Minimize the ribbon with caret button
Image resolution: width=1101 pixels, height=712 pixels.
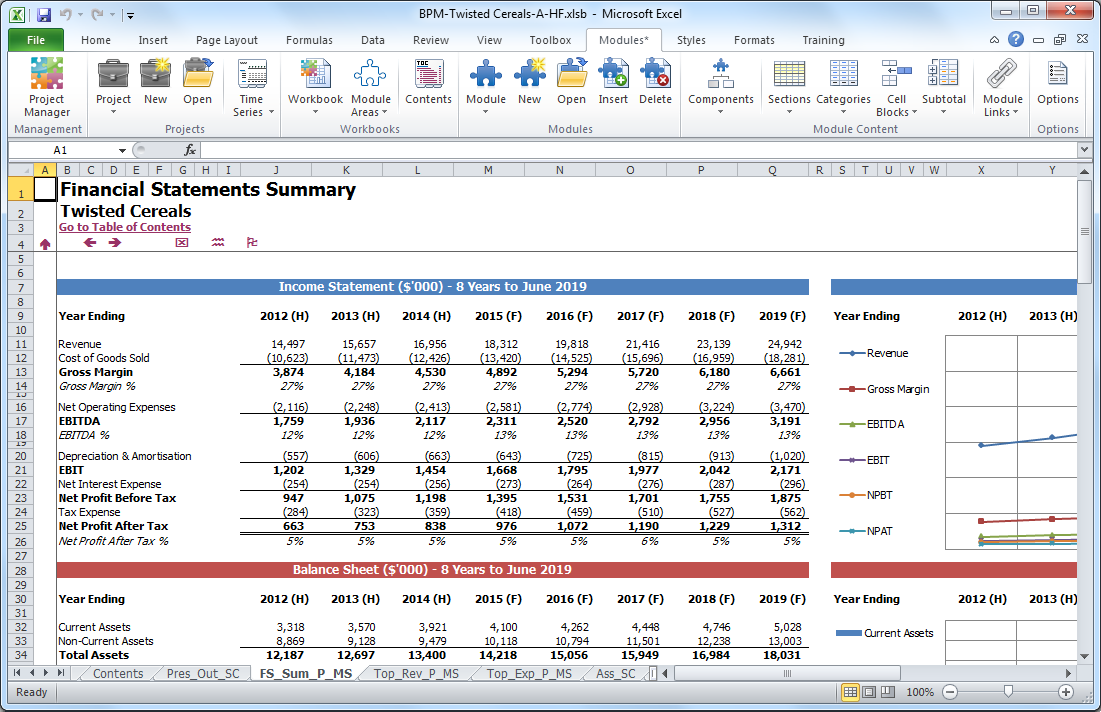[994, 40]
